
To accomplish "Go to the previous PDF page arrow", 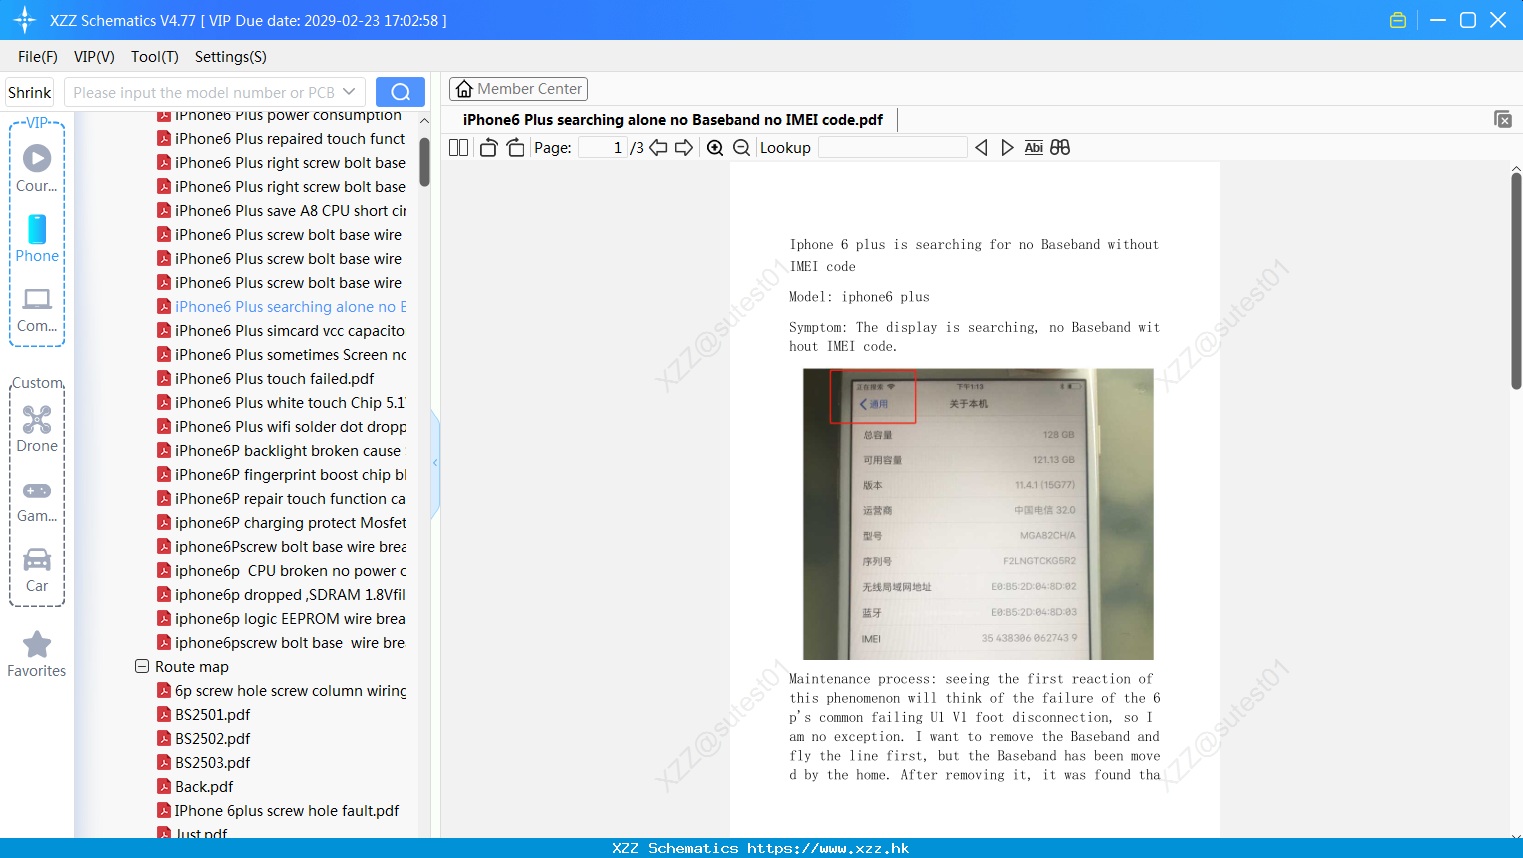I will pos(658,147).
